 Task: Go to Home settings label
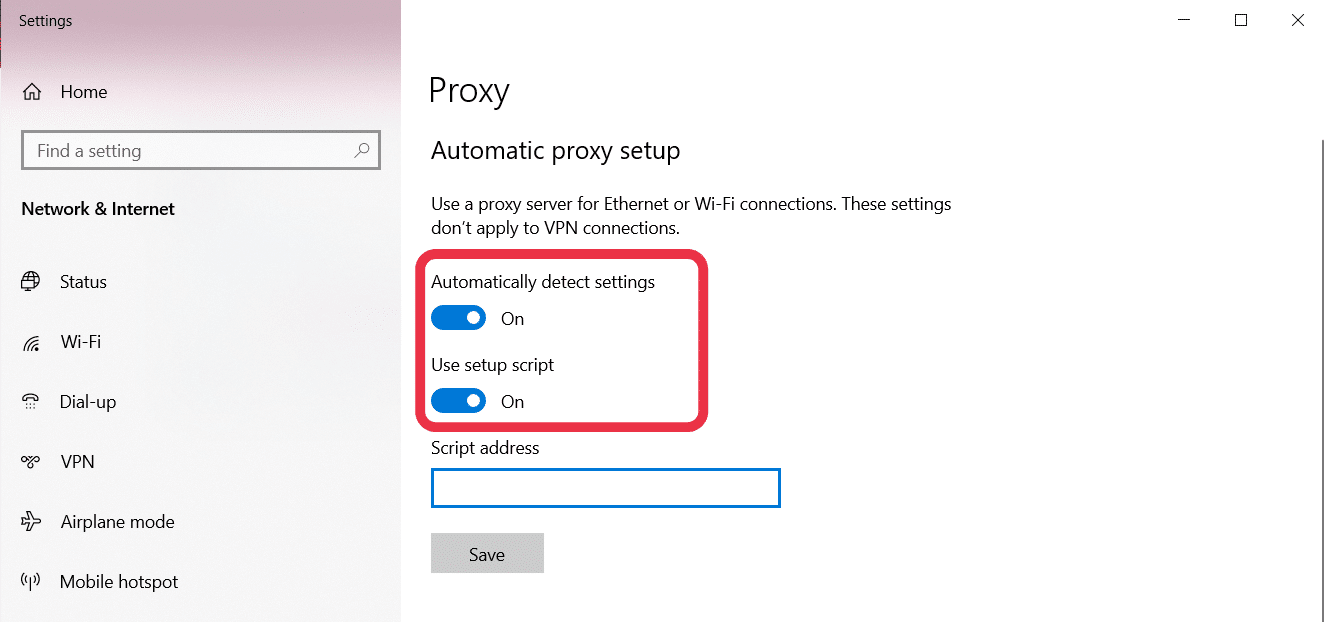(84, 92)
